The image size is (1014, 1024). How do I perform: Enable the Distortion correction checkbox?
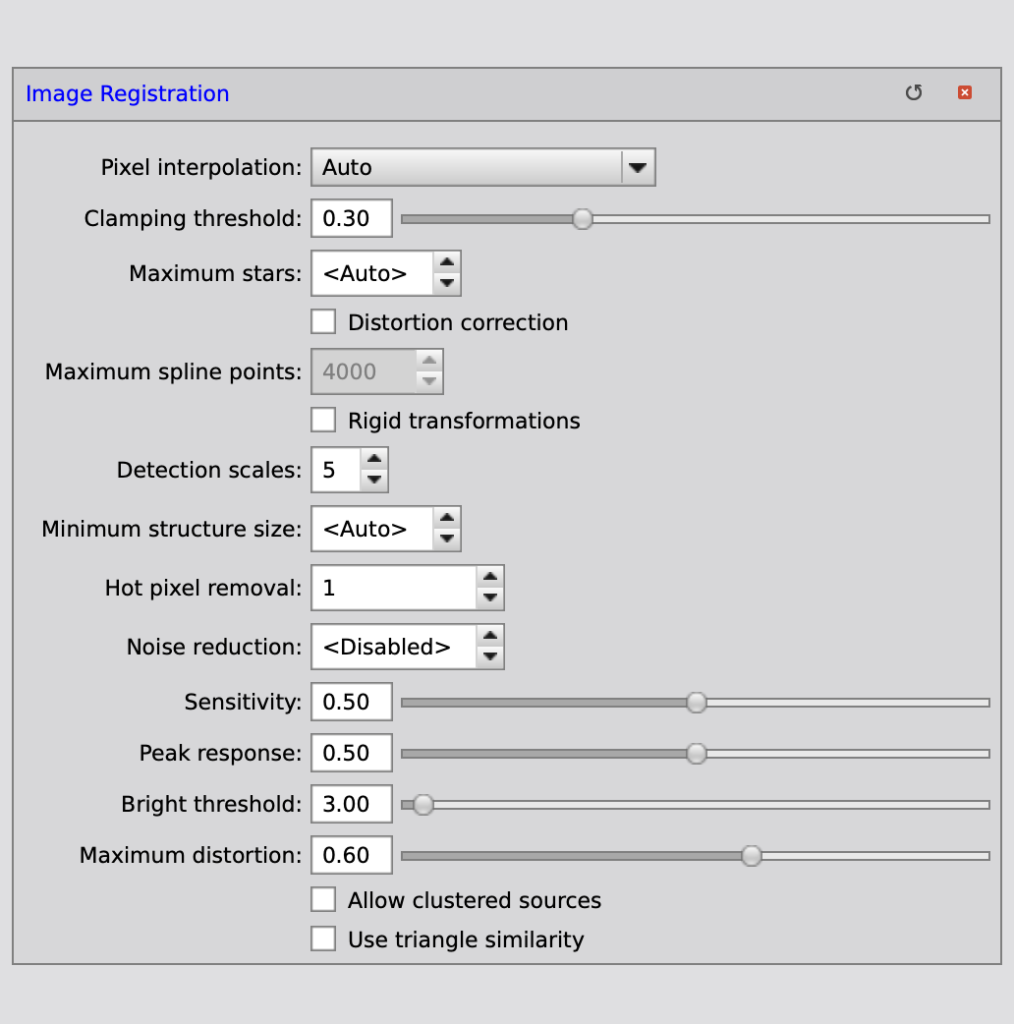(x=323, y=322)
